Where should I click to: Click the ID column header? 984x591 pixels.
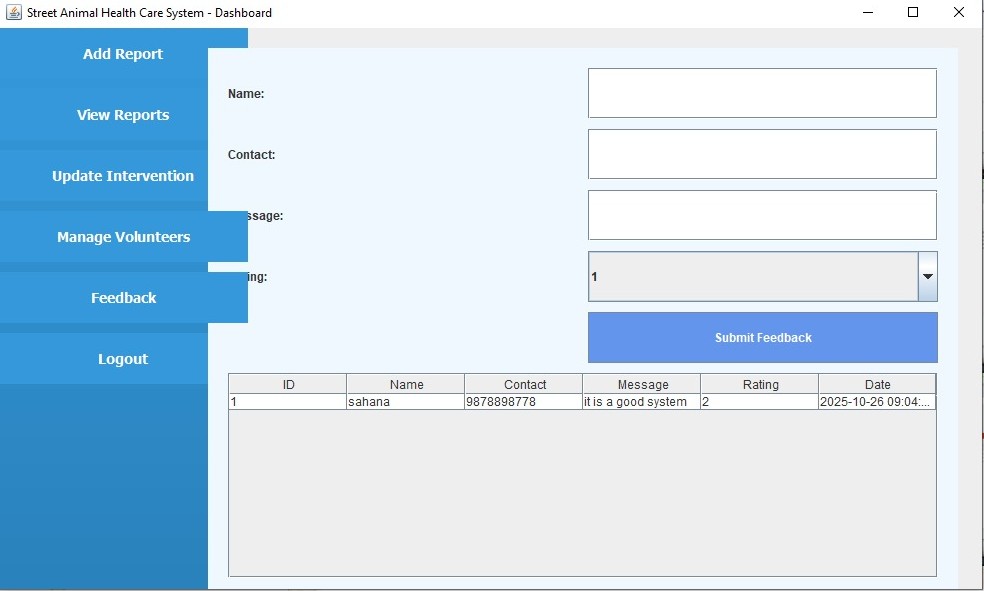(286, 384)
